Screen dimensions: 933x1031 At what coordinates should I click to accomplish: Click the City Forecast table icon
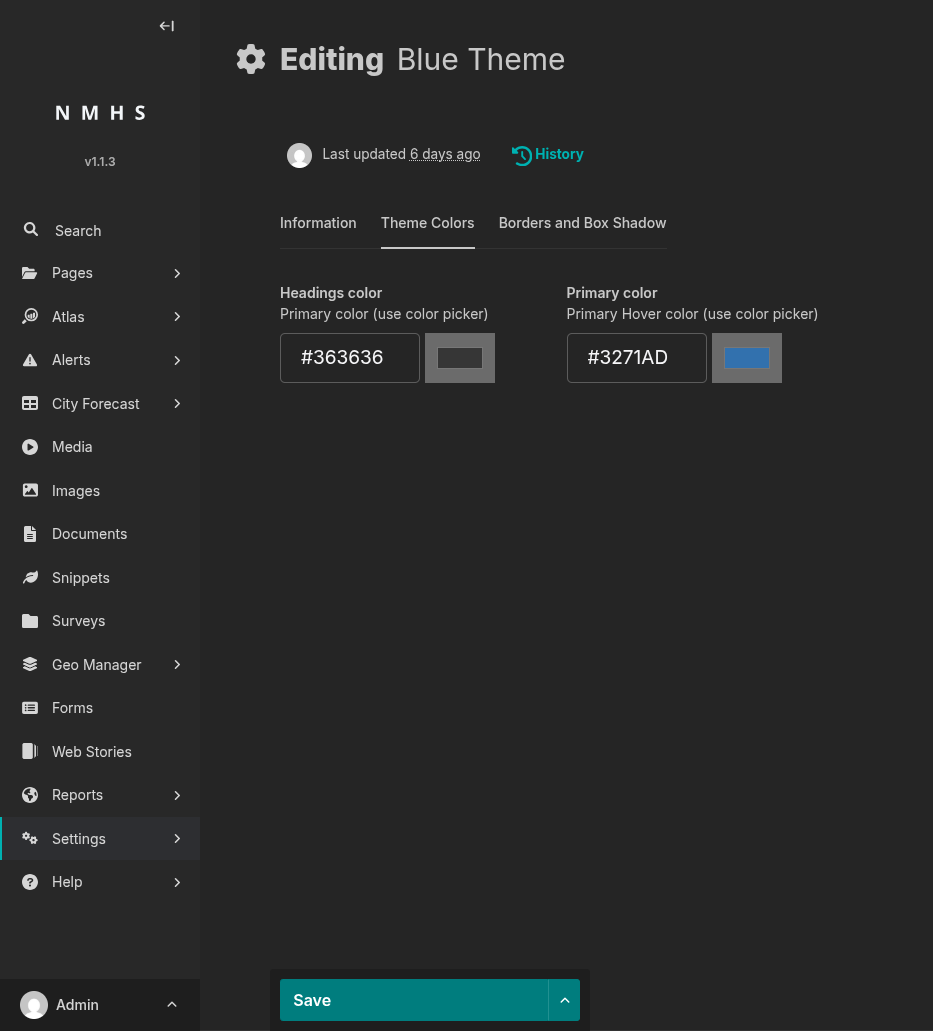pos(30,404)
